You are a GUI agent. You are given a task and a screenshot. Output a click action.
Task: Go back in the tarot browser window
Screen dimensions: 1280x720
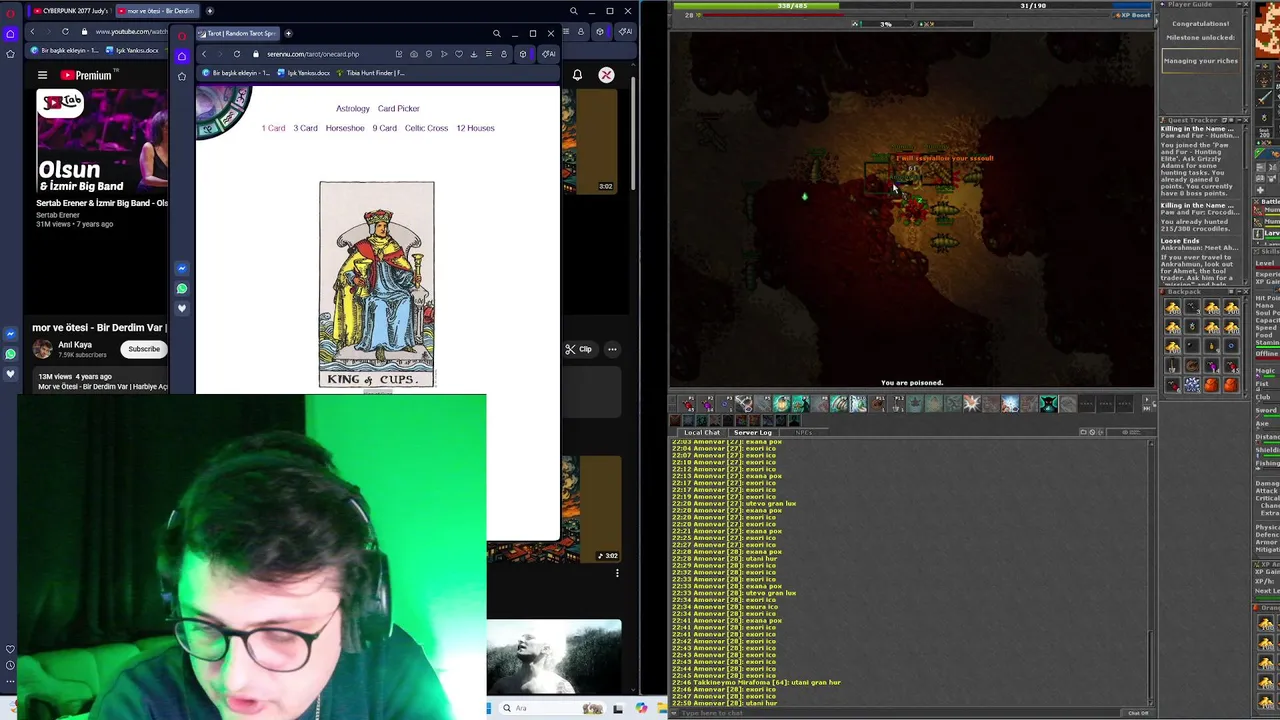(204, 54)
